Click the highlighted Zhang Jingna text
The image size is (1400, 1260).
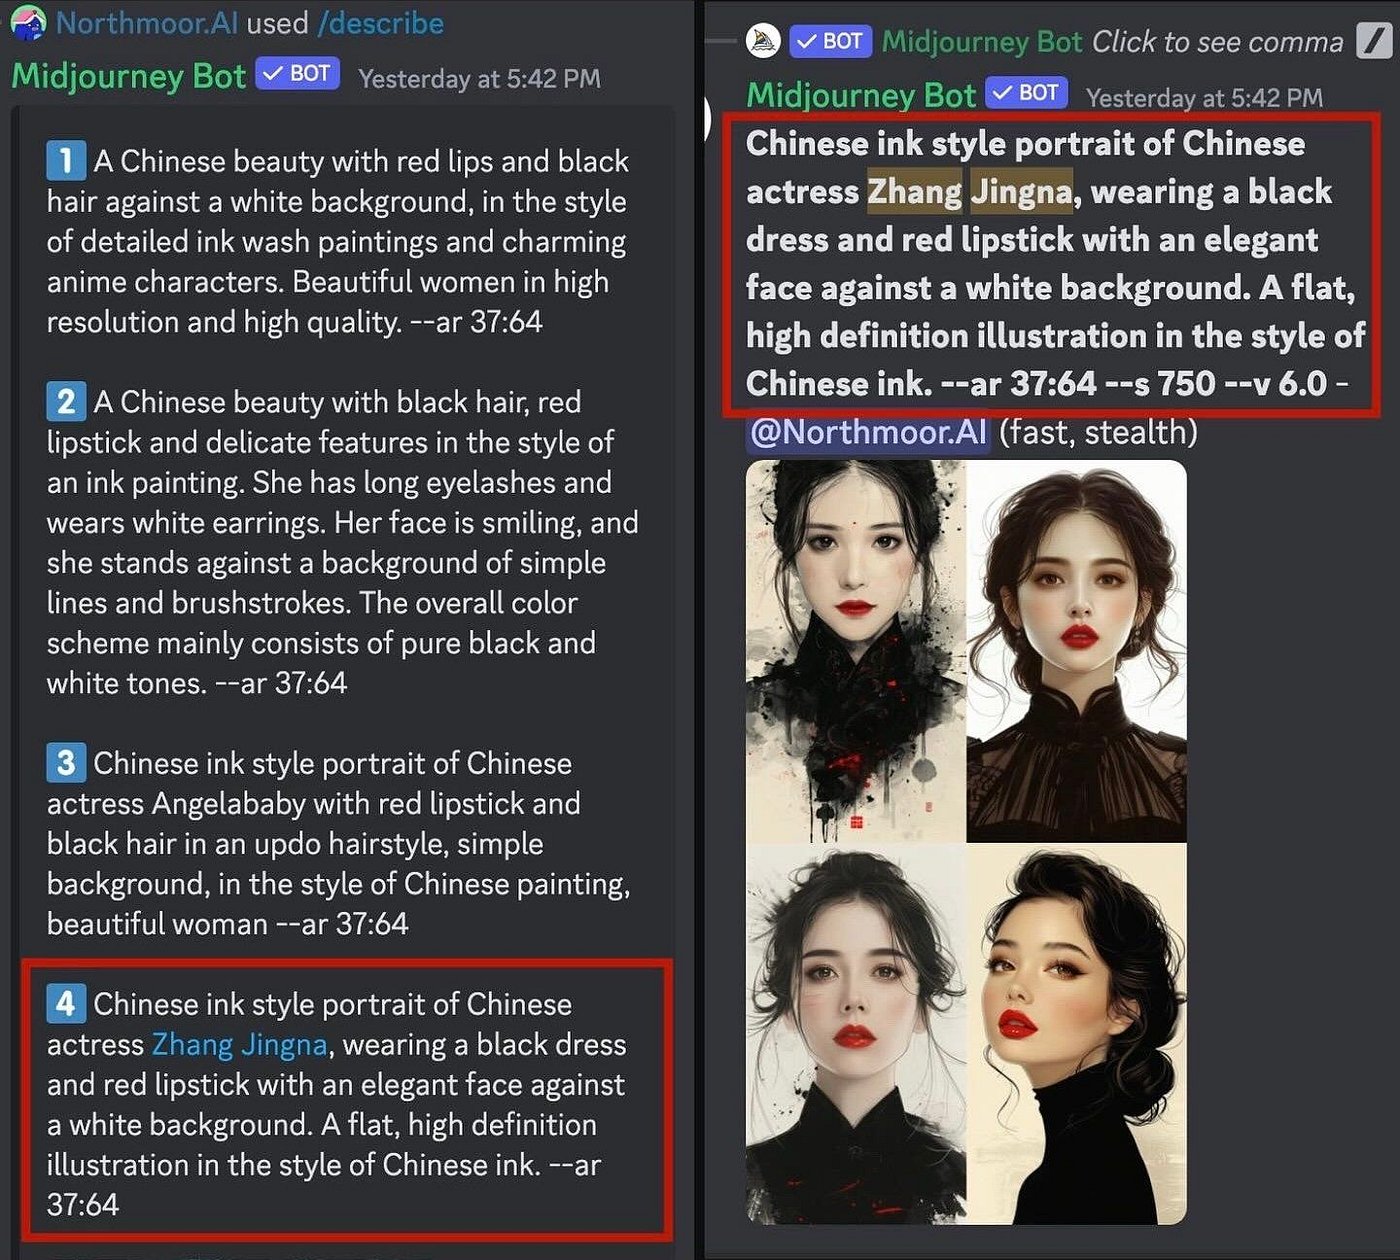coord(970,191)
